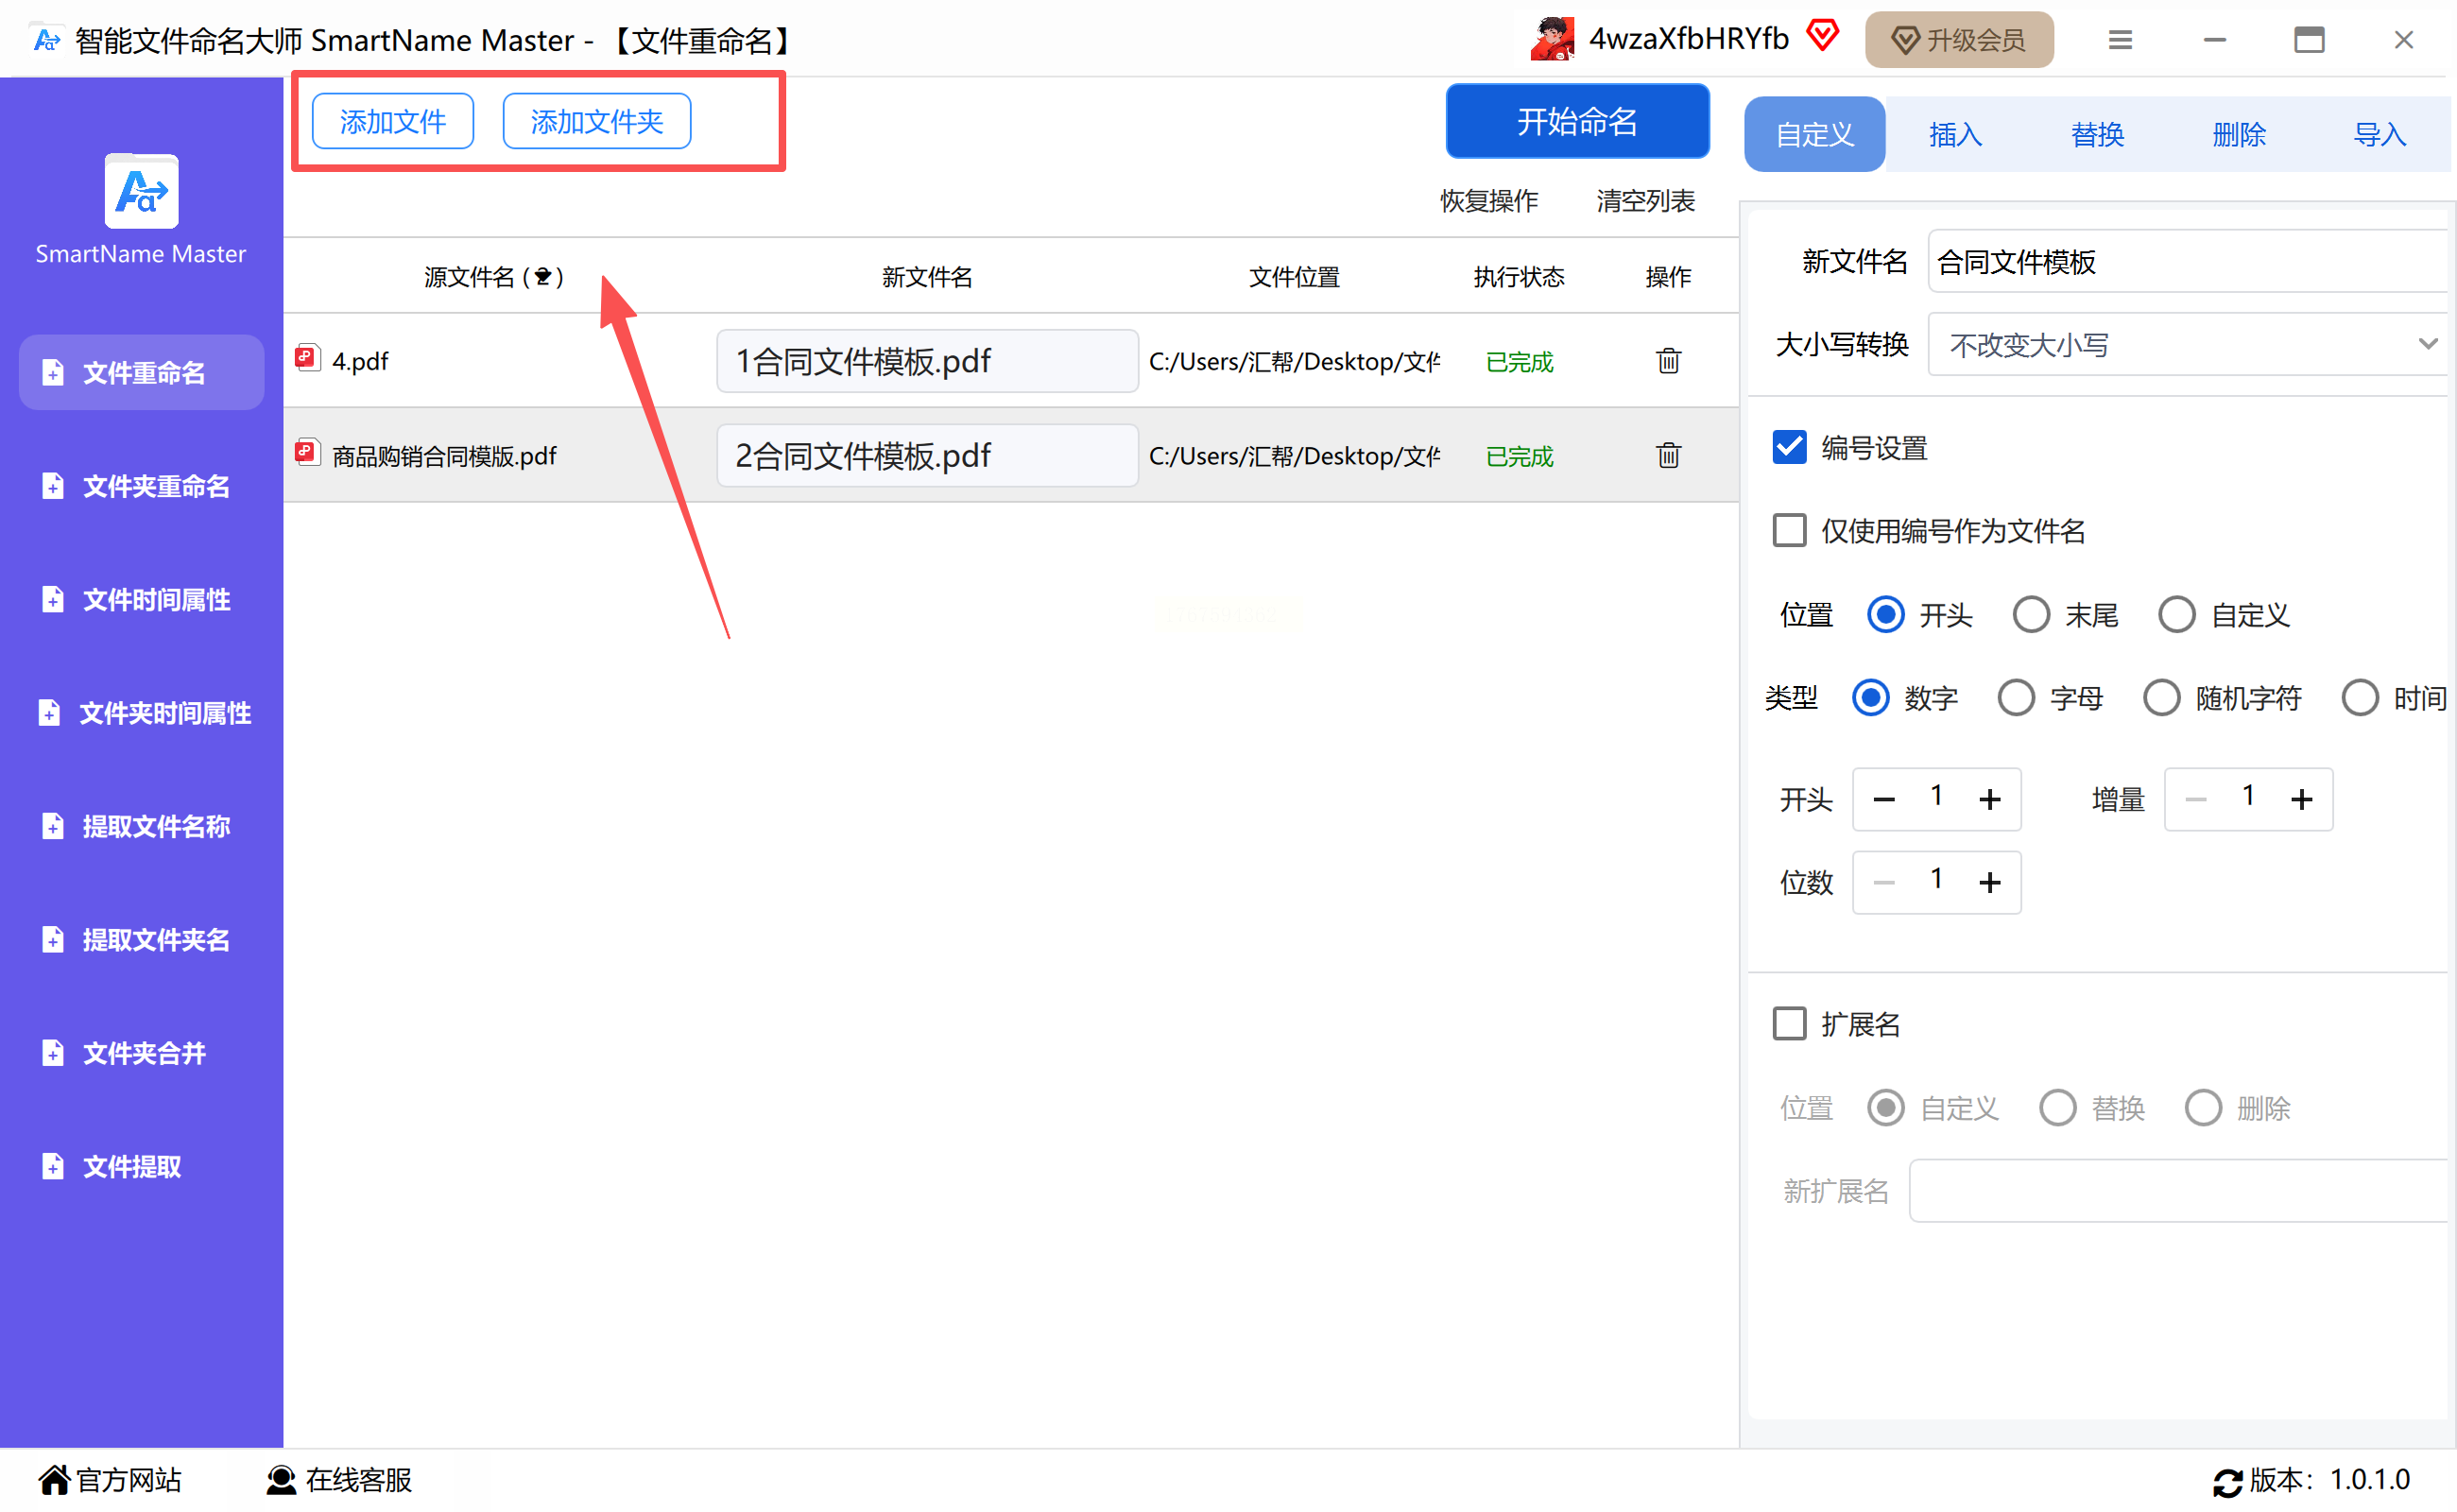Screen dimensions: 2457x1512
Task: Switch to the 替换 tab
Action: [x=2097, y=135]
